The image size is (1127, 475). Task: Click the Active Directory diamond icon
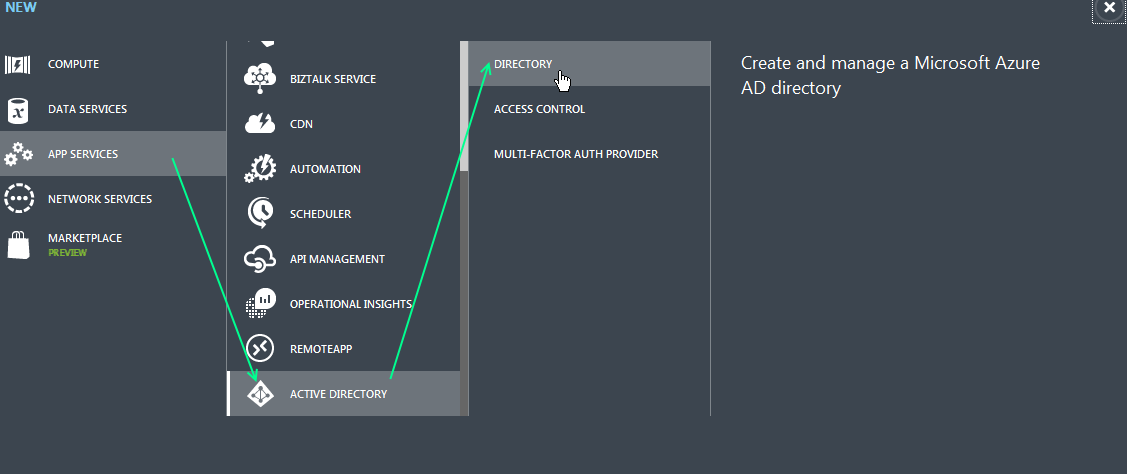point(260,394)
